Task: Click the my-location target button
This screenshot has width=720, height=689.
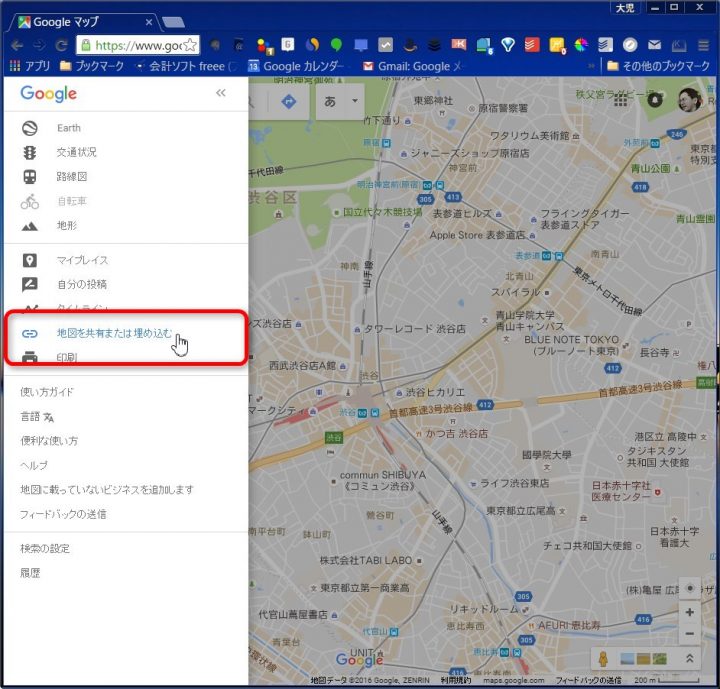Action: point(690,589)
